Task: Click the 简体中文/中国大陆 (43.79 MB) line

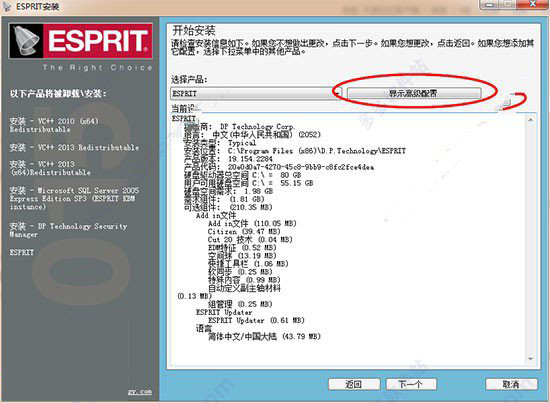Action: tap(264, 336)
